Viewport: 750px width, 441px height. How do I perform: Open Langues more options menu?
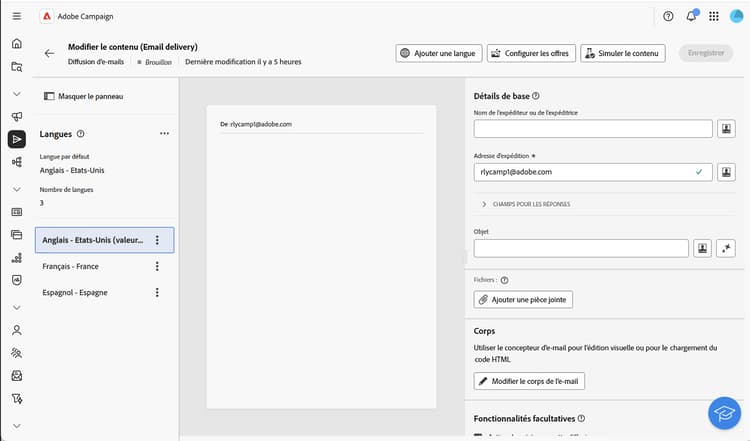pyautogui.click(x=164, y=133)
